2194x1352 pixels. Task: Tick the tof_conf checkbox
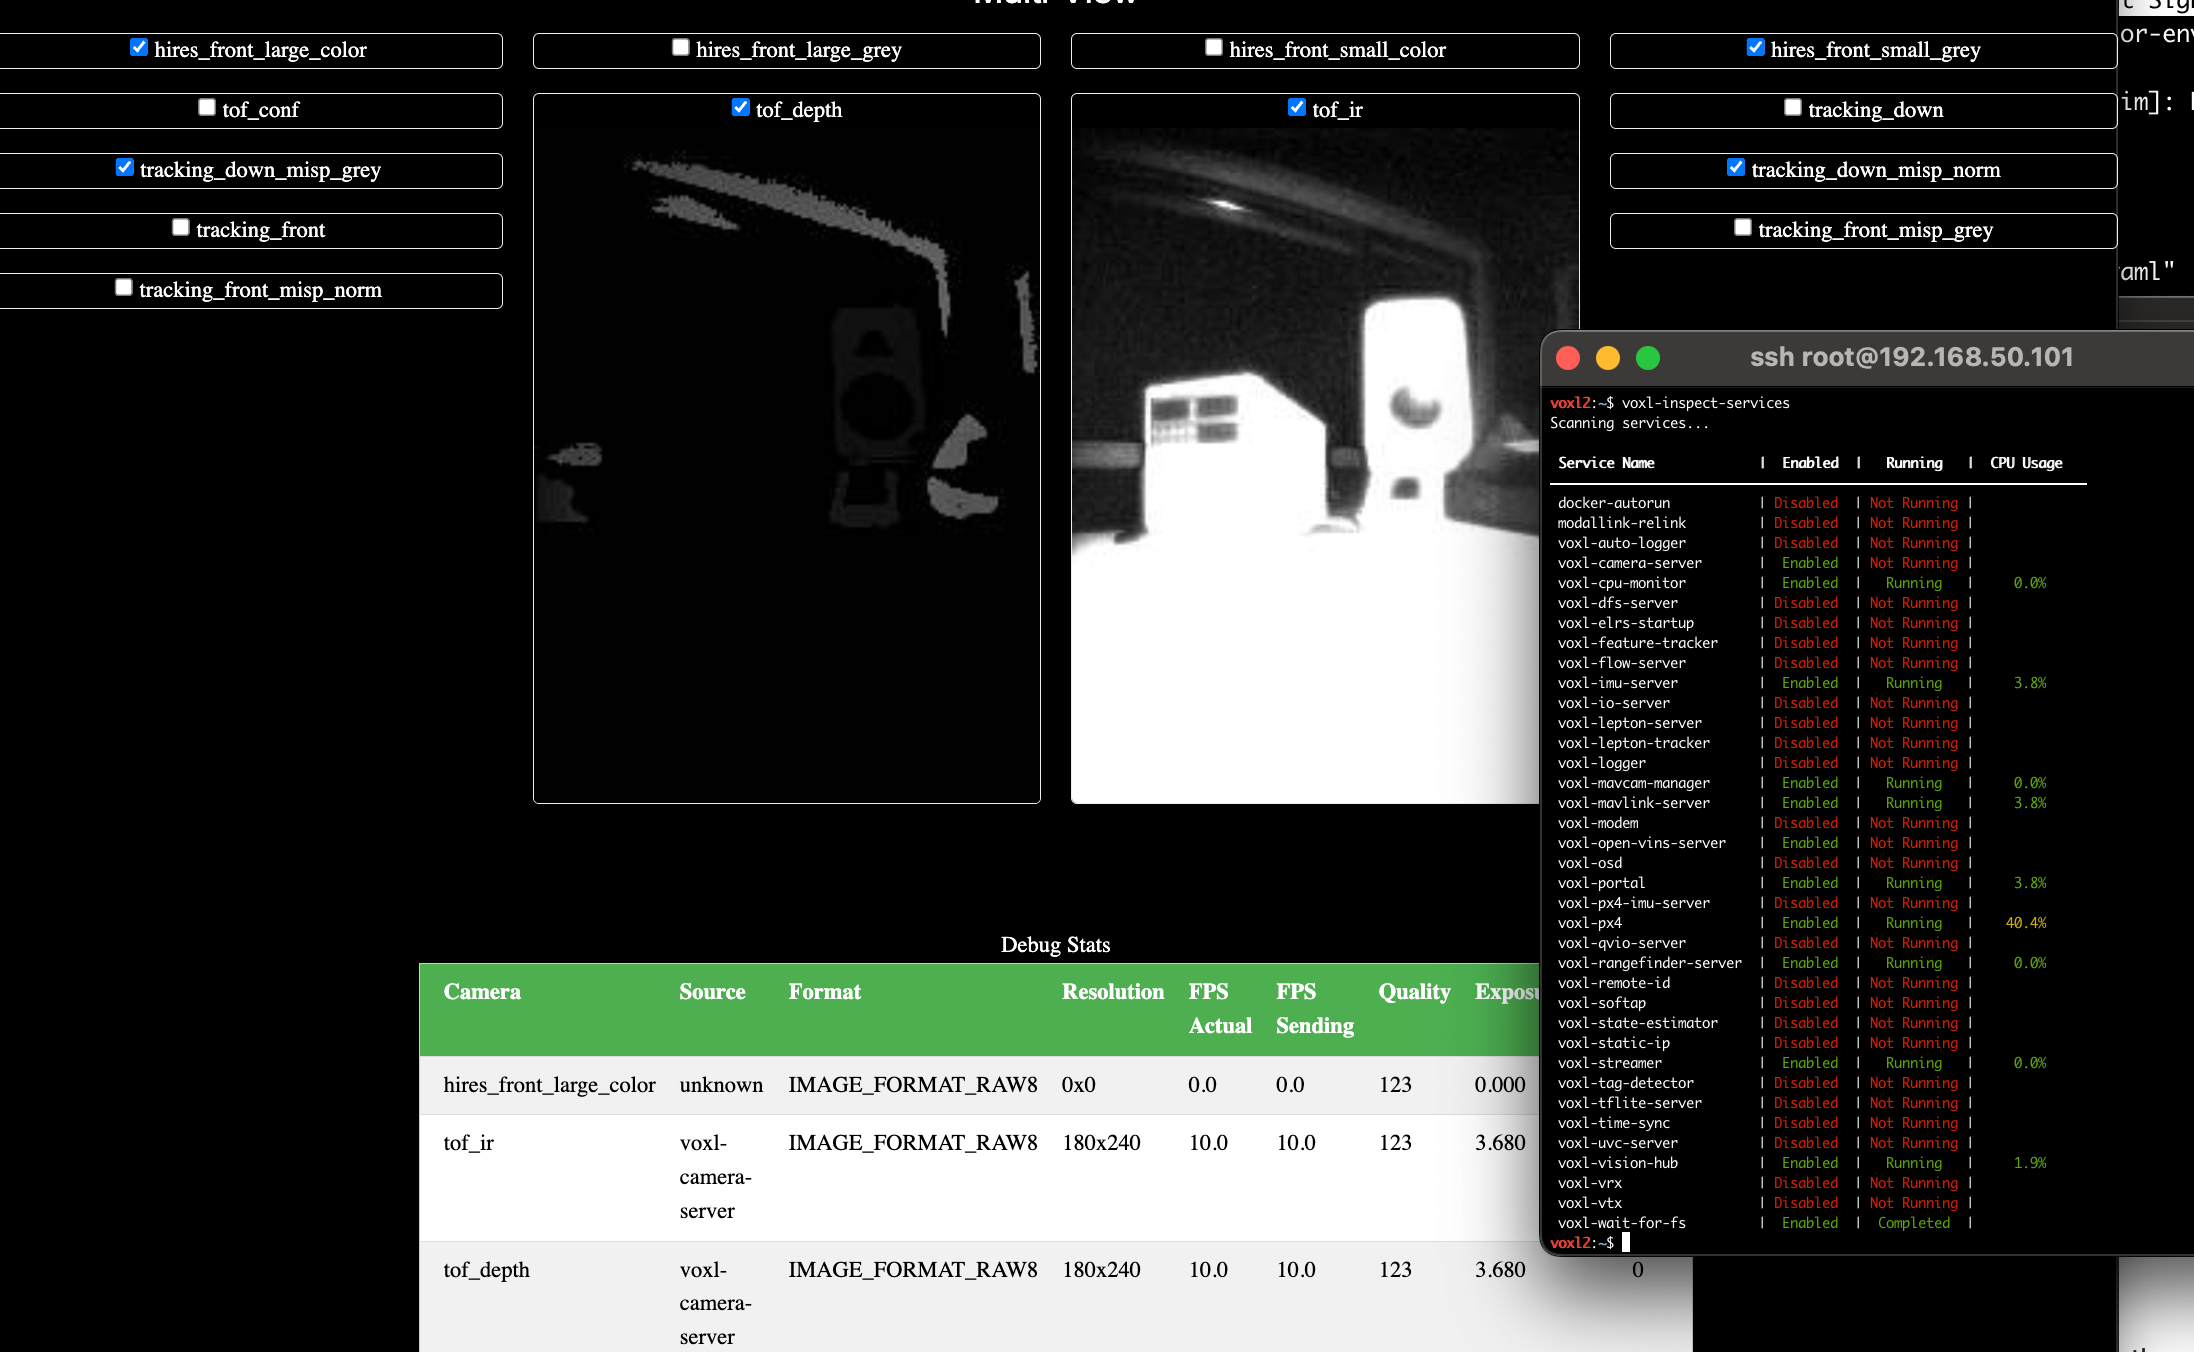coord(207,107)
